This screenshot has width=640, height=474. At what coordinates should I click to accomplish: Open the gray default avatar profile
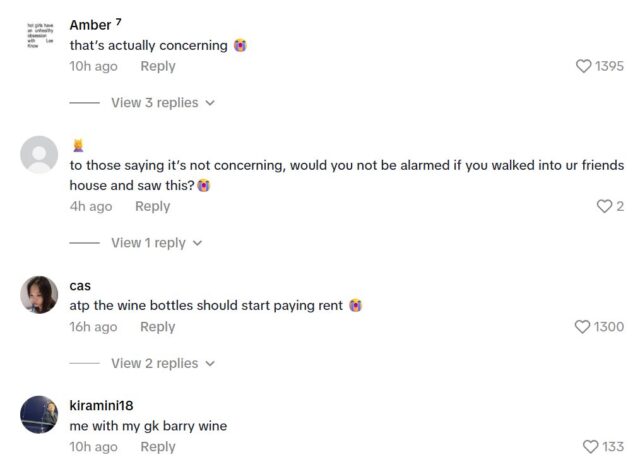pos(39,155)
